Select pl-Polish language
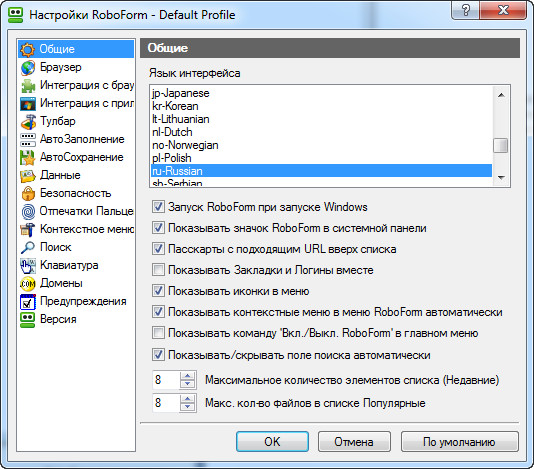The height and width of the screenshot is (469, 534). pos(321,158)
